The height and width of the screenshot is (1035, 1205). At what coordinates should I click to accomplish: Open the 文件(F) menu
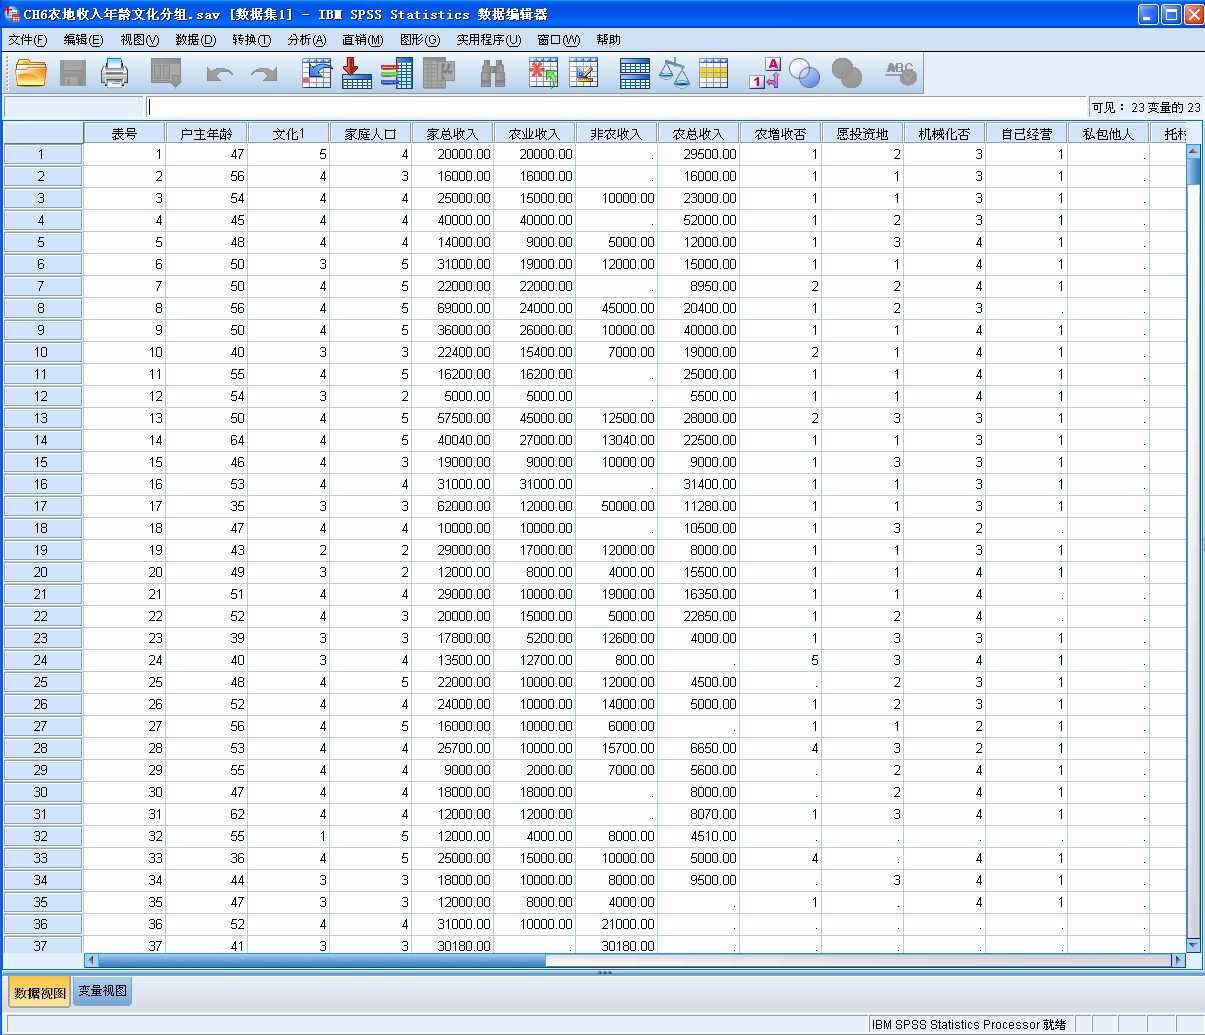28,40
